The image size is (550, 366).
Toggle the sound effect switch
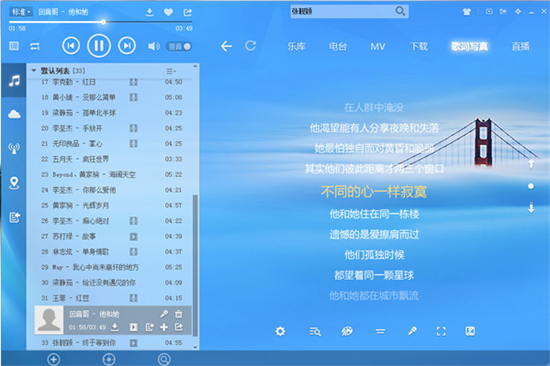point(179,46)
